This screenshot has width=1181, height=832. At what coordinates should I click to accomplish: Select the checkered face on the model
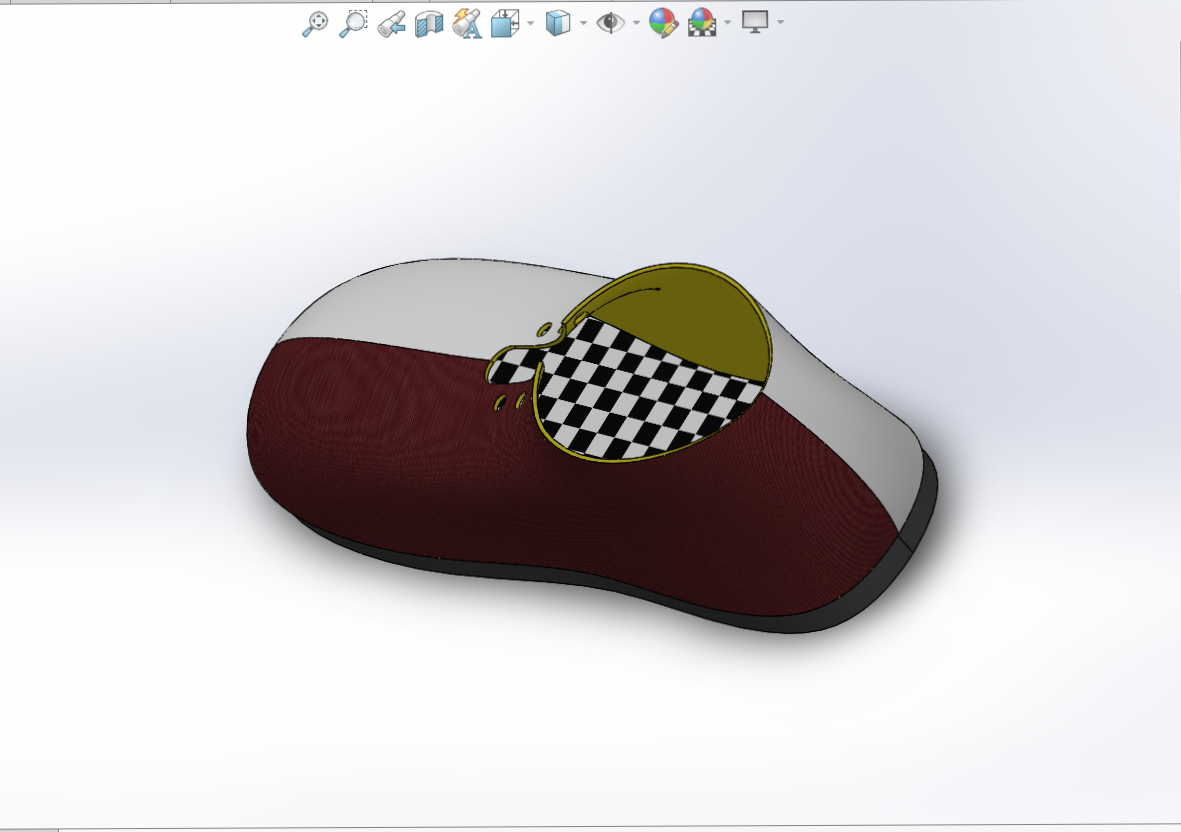tap(640, 392)
